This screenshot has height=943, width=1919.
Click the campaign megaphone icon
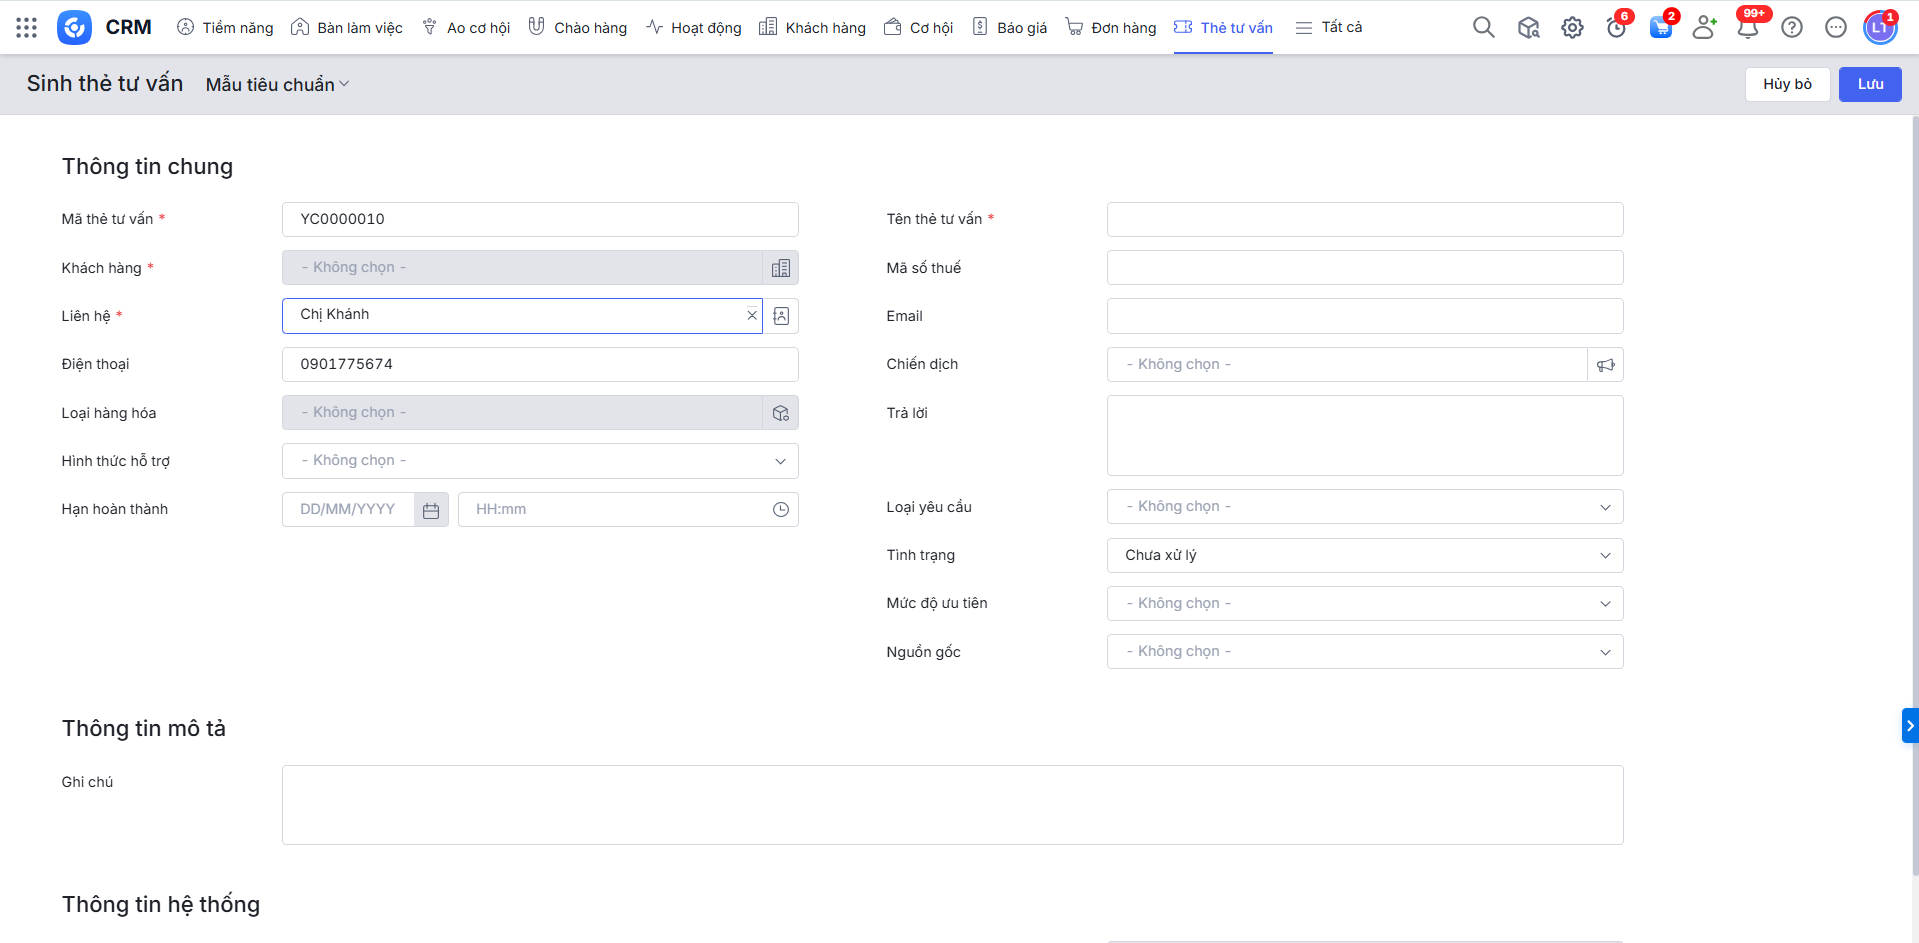(1605, 365)
